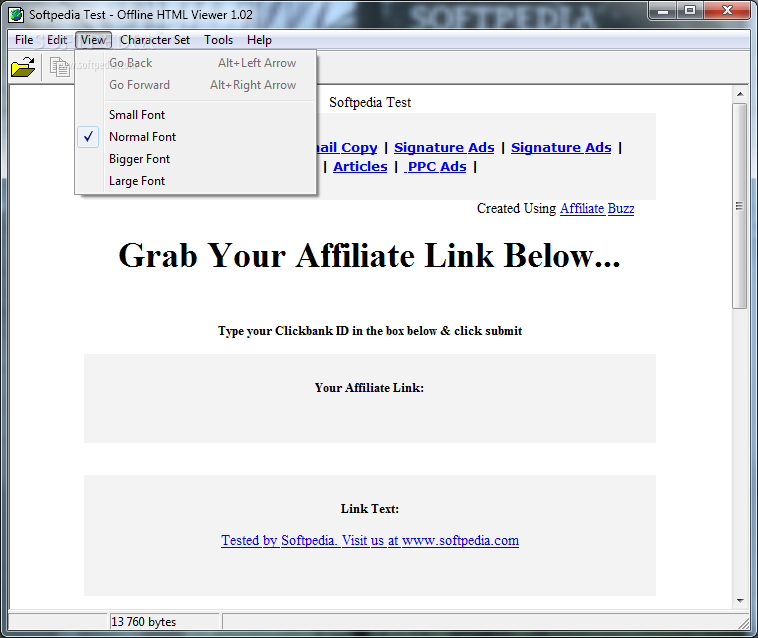
Task: Follow the Articles link
Action: 360,167
